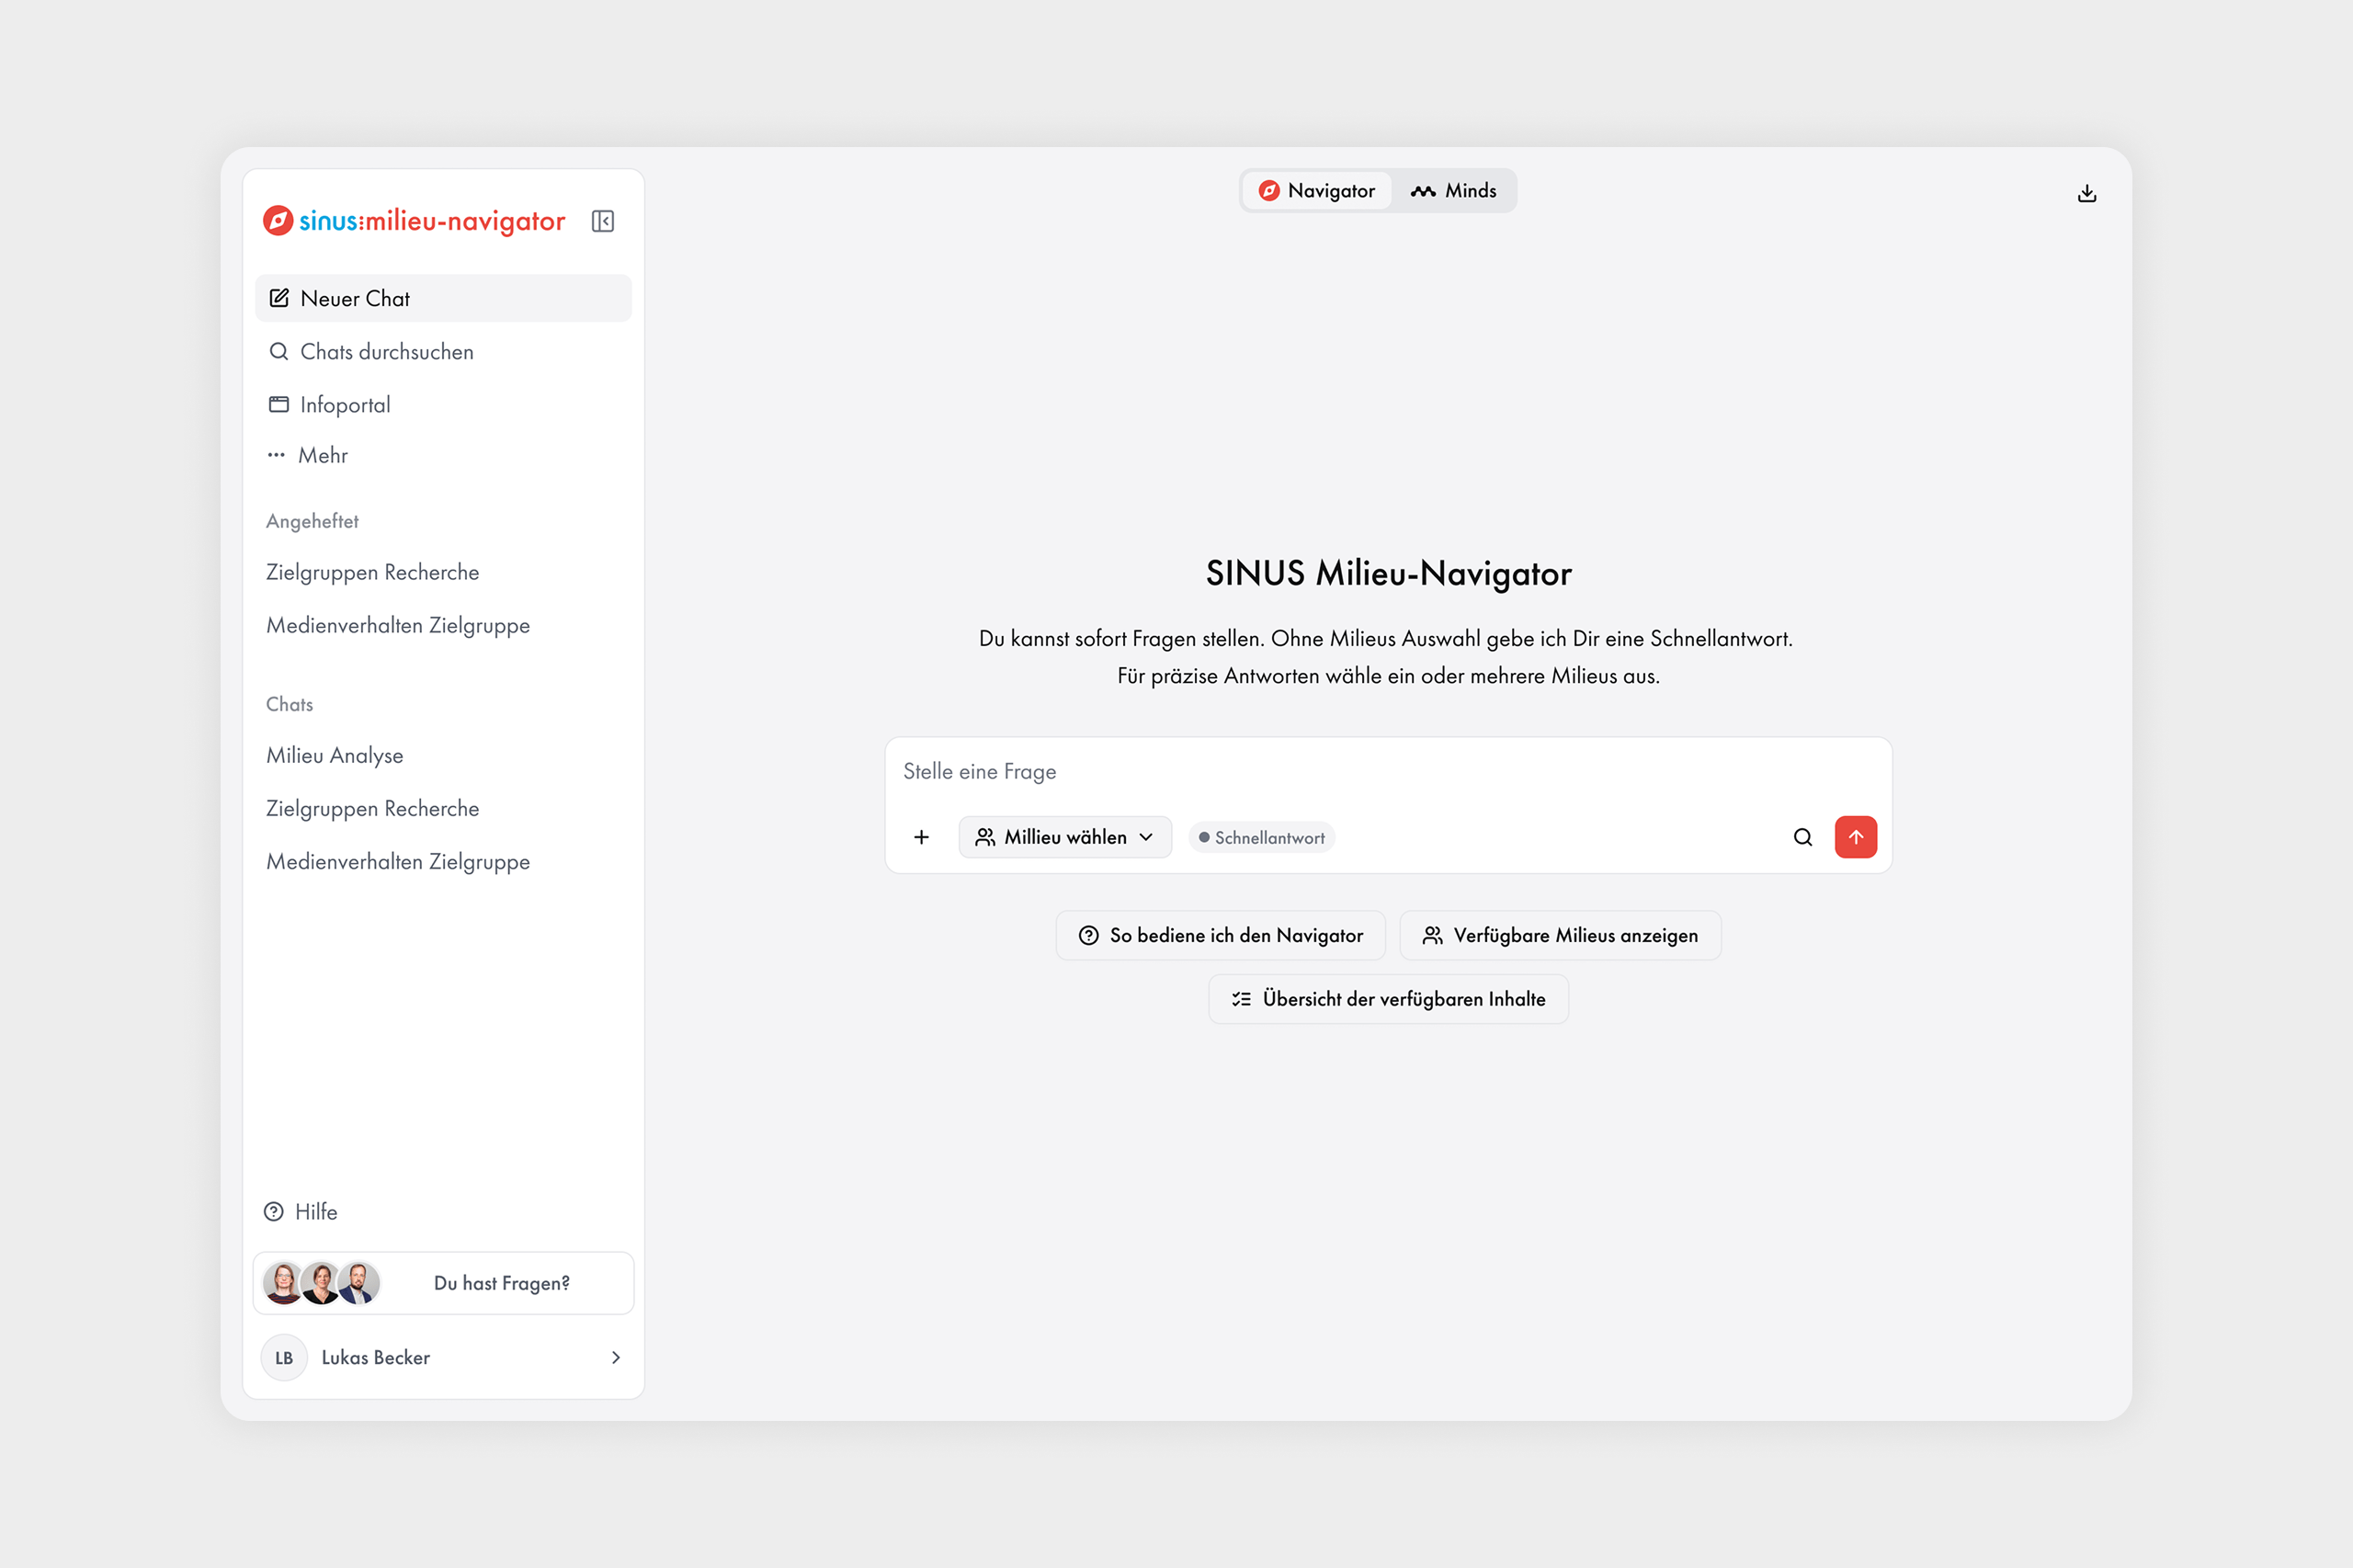The width and height of the screenshot is (2353, 1568).
Task: Expand Lukas Becker account chevron
Action: pos(616,1358)
